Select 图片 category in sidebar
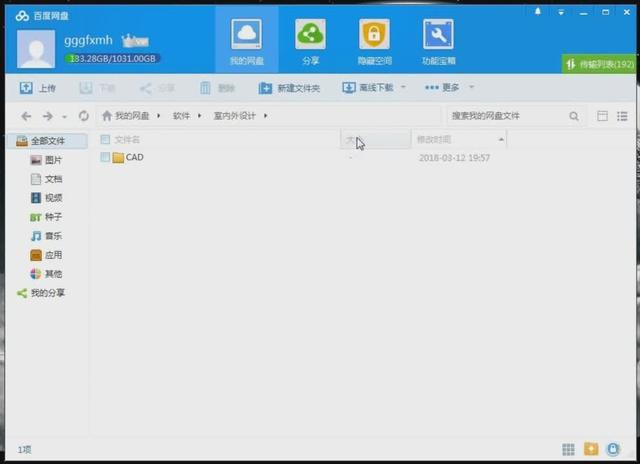640x464 pixels. (x=46, y=160)
